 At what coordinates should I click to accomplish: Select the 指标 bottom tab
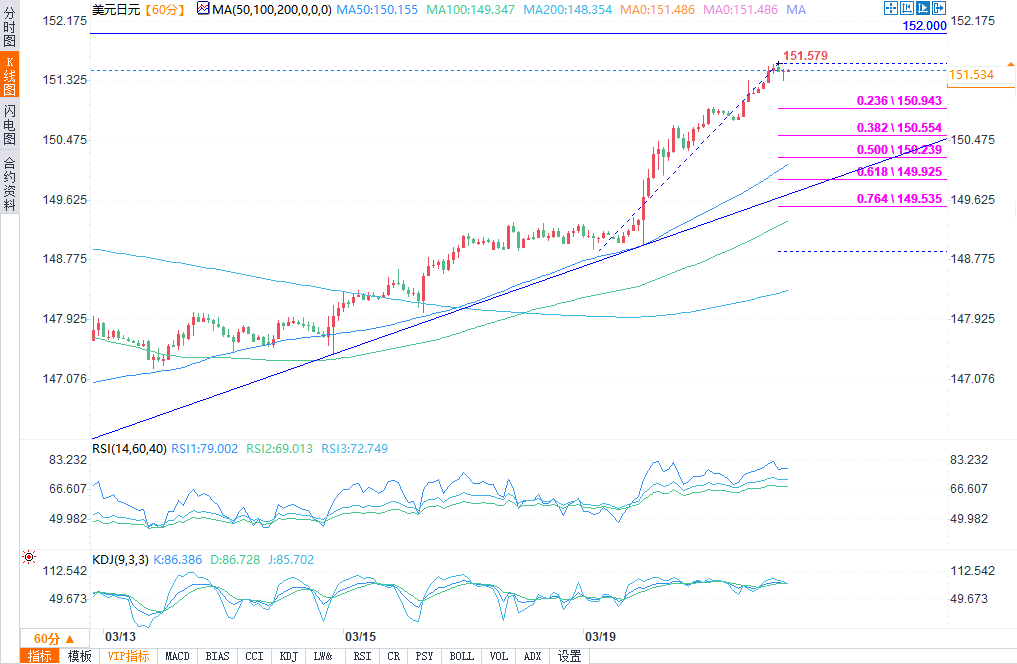40,656
